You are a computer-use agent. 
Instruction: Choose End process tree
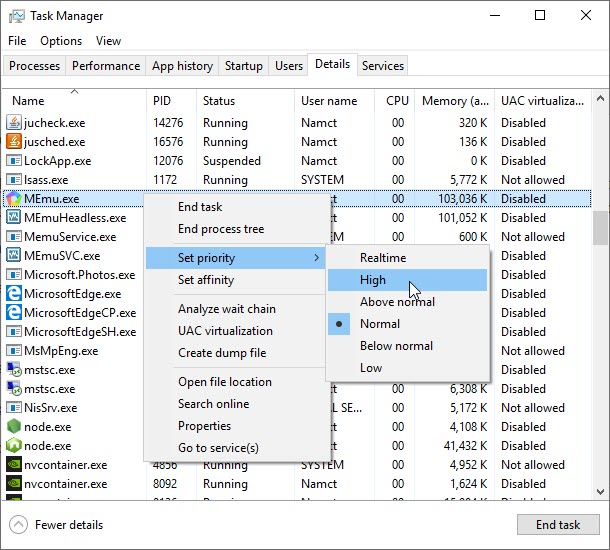pos(235,229)
